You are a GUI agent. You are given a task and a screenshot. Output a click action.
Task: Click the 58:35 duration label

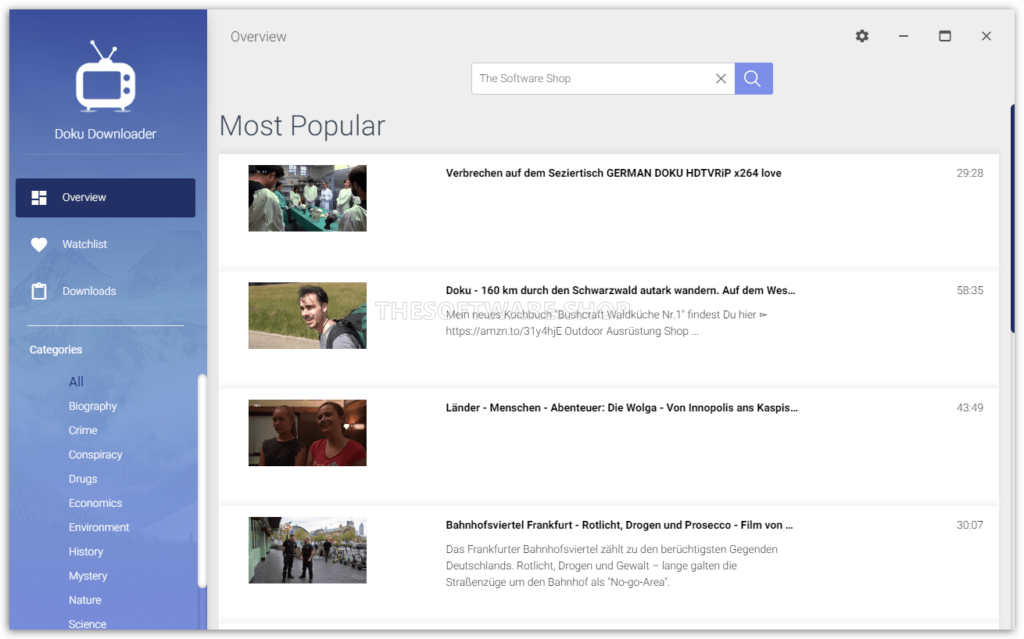(x=970, y=290)
